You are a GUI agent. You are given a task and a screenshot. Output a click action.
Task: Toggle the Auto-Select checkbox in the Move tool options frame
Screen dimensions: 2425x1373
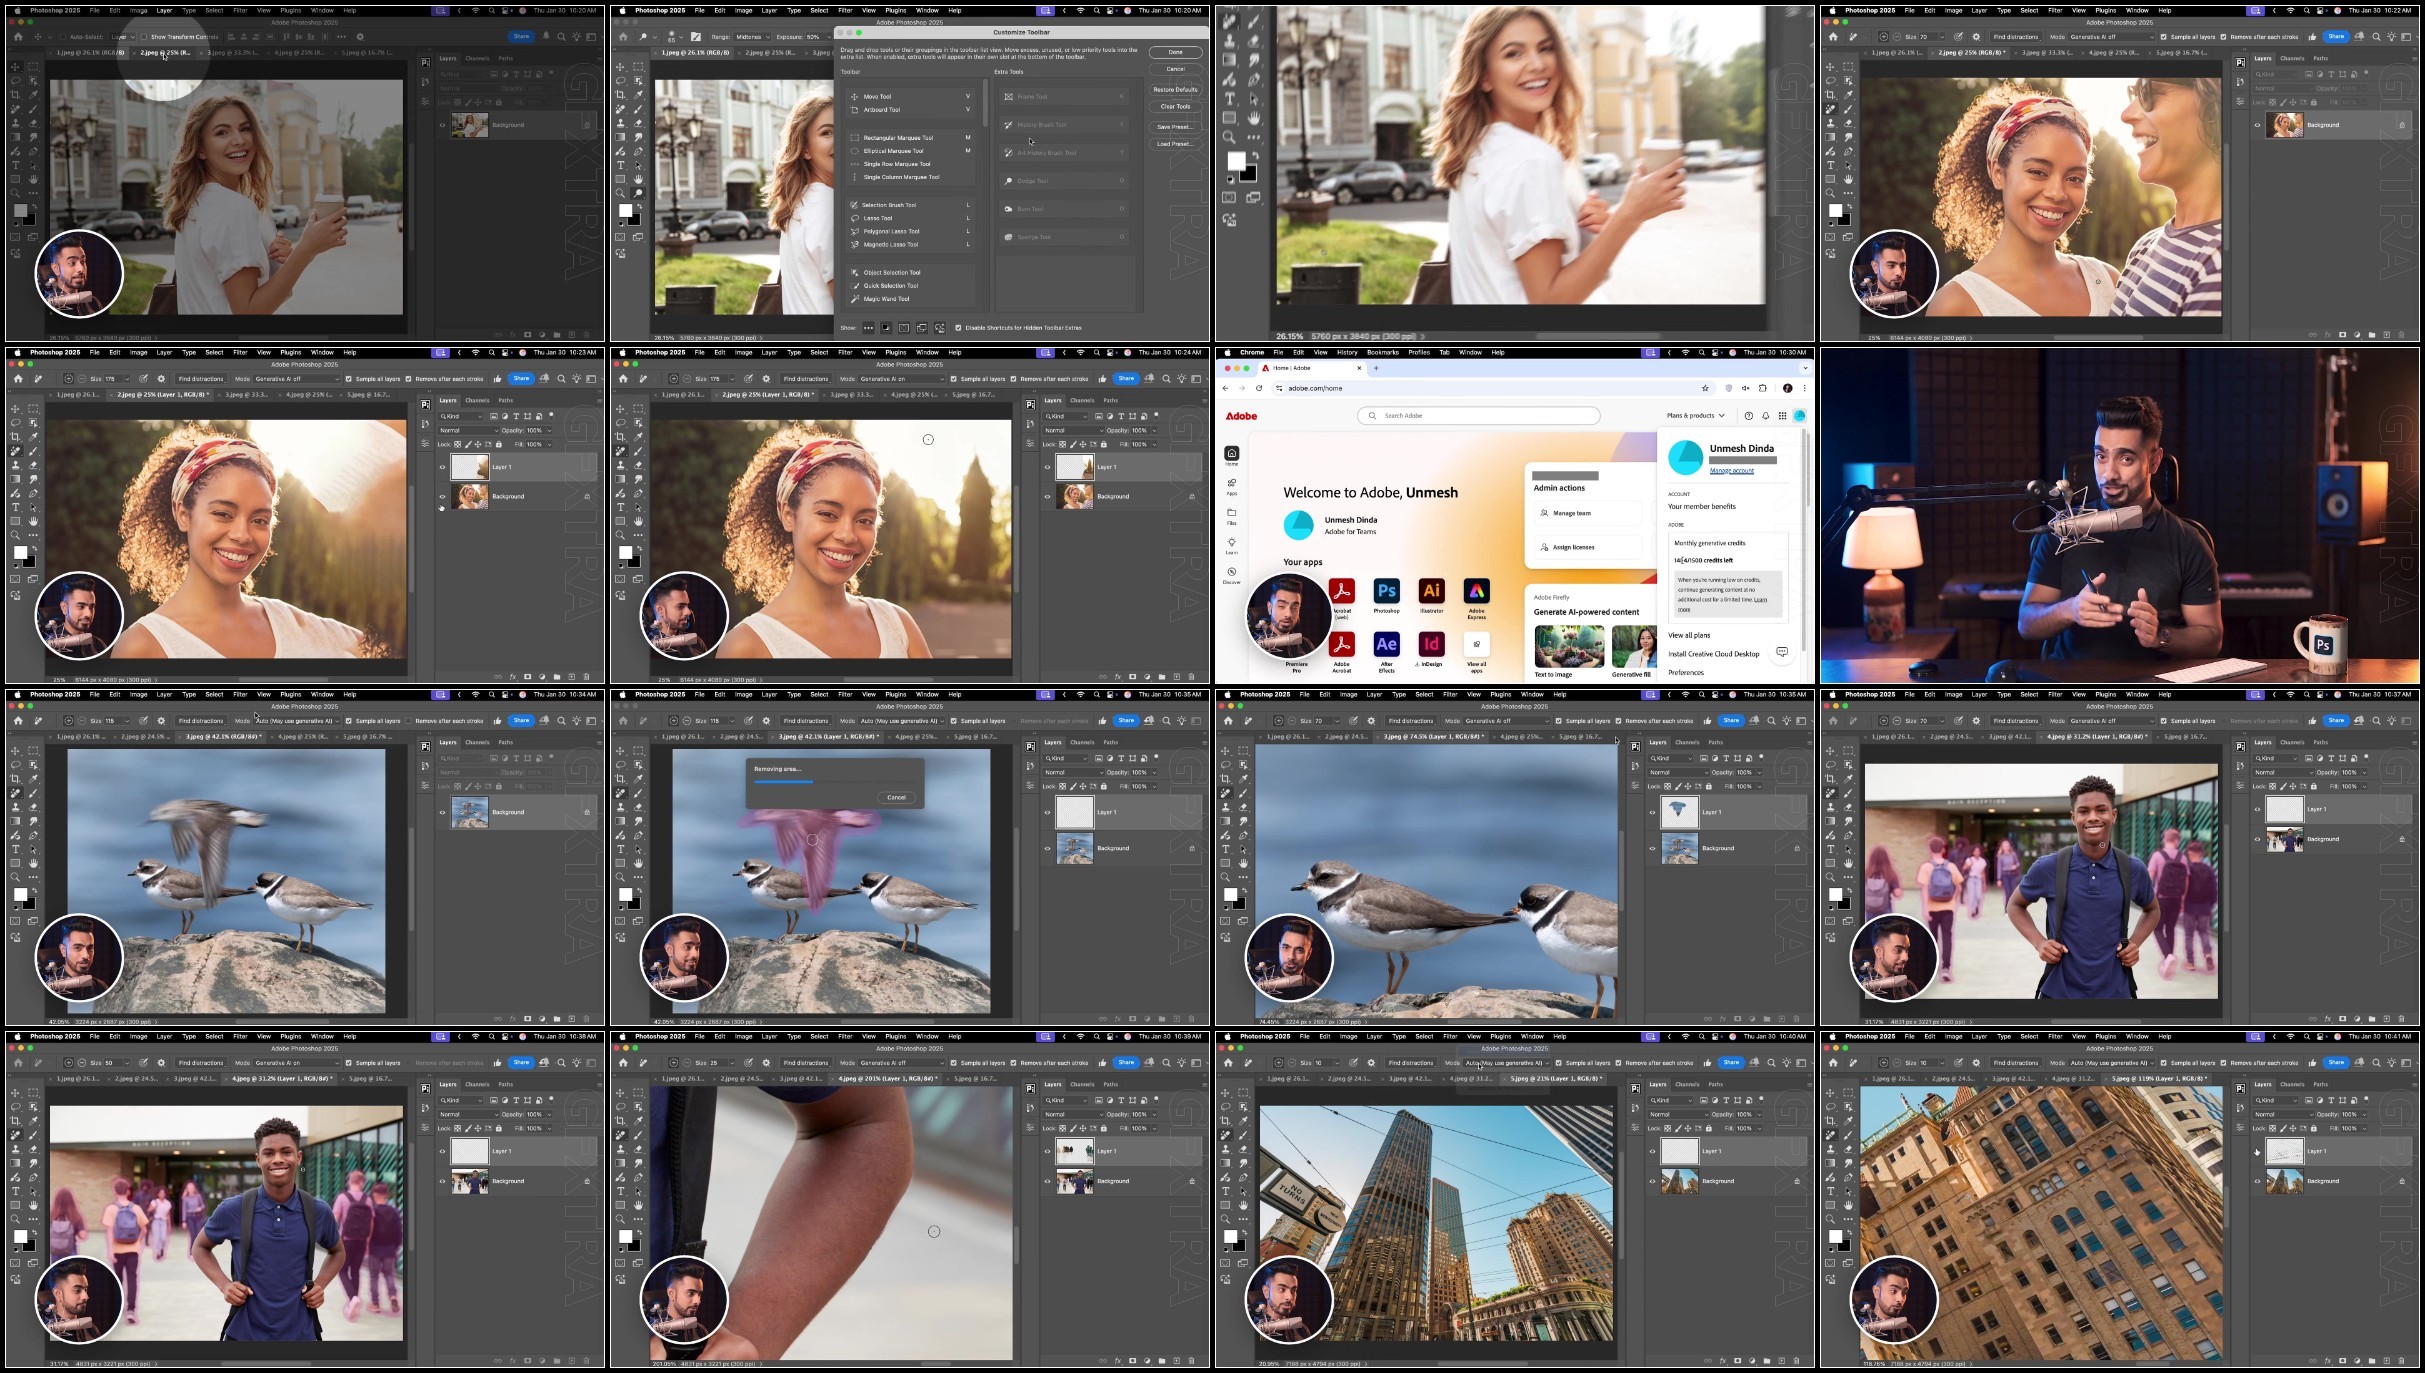click(x=63, y=37)
